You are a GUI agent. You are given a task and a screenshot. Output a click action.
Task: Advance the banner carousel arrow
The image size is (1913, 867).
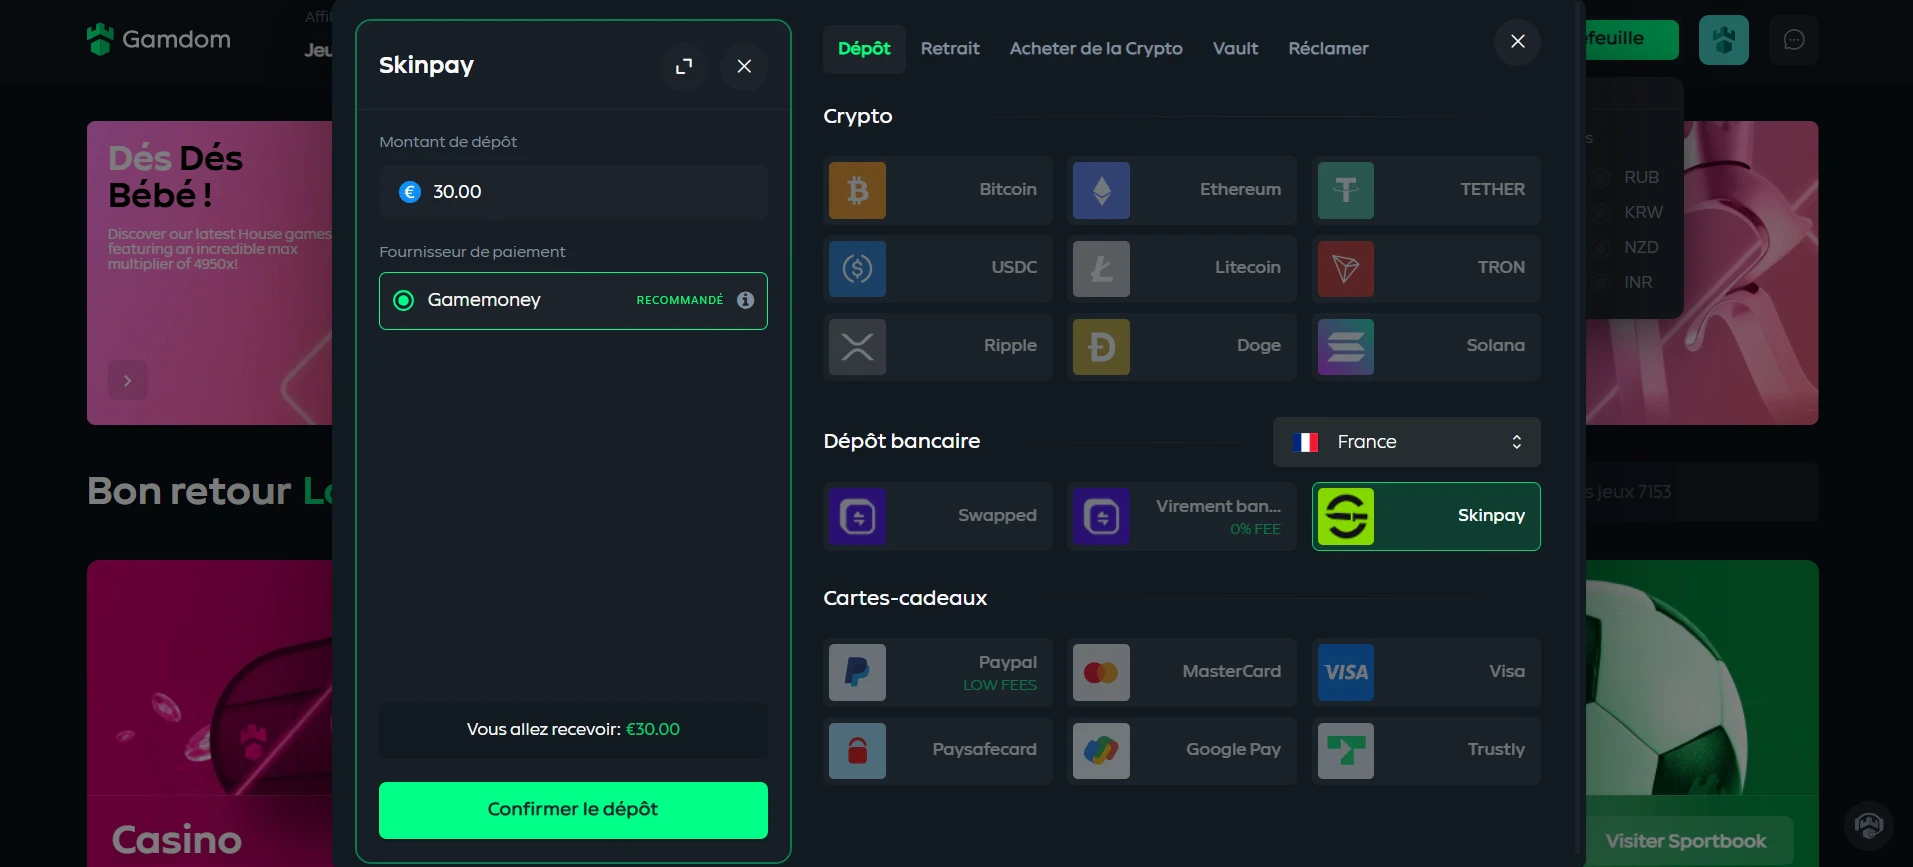(127, 380)
